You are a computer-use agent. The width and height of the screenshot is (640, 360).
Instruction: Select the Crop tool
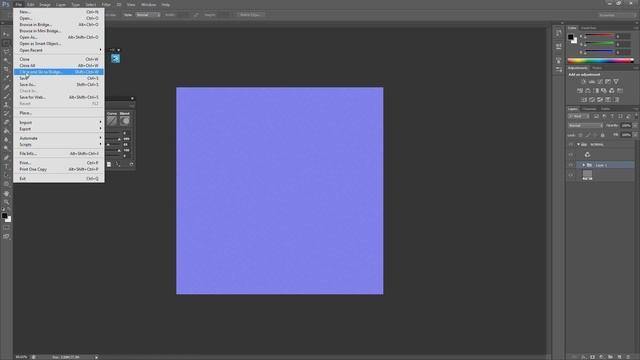(6, 69)
